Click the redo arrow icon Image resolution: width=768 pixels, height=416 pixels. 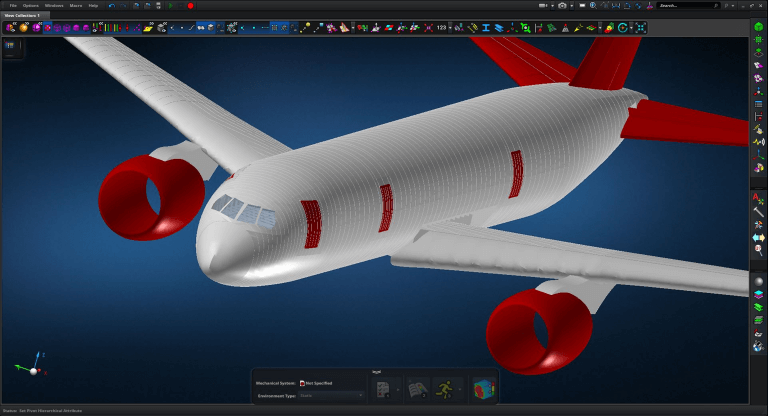(x=123, y=5)
